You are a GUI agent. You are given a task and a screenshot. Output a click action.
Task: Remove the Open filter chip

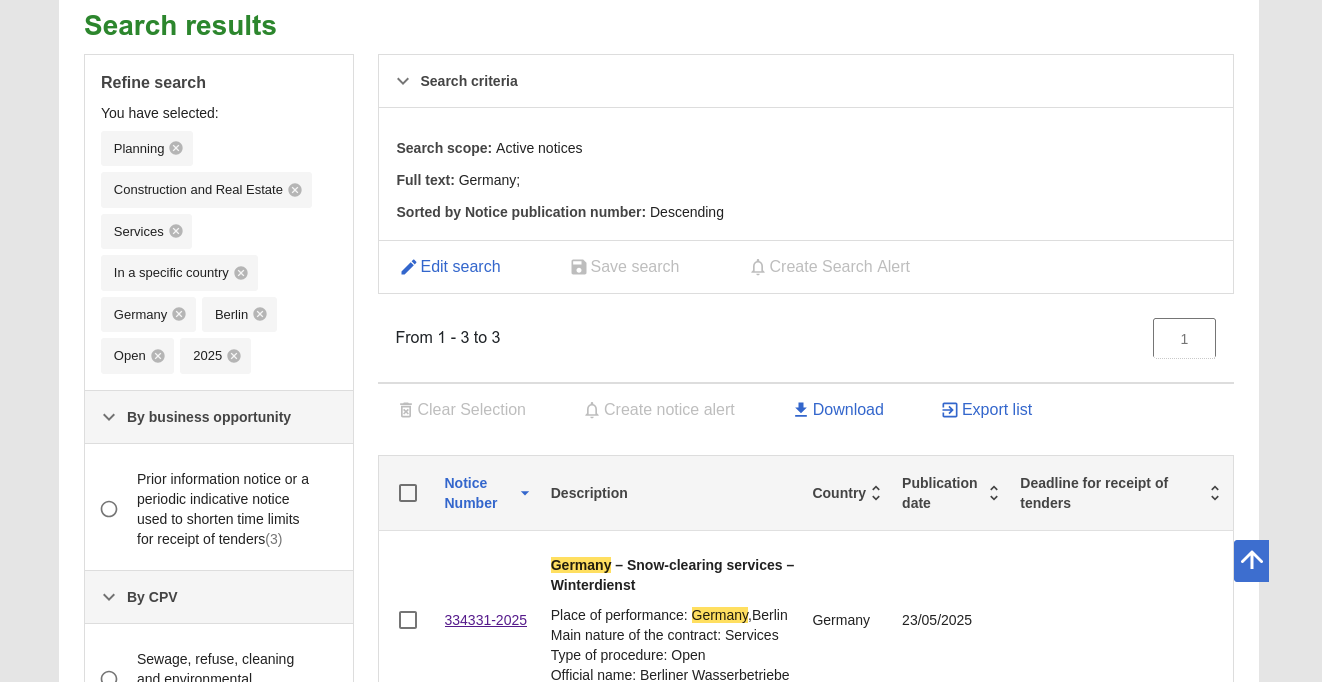coord(158,356)
